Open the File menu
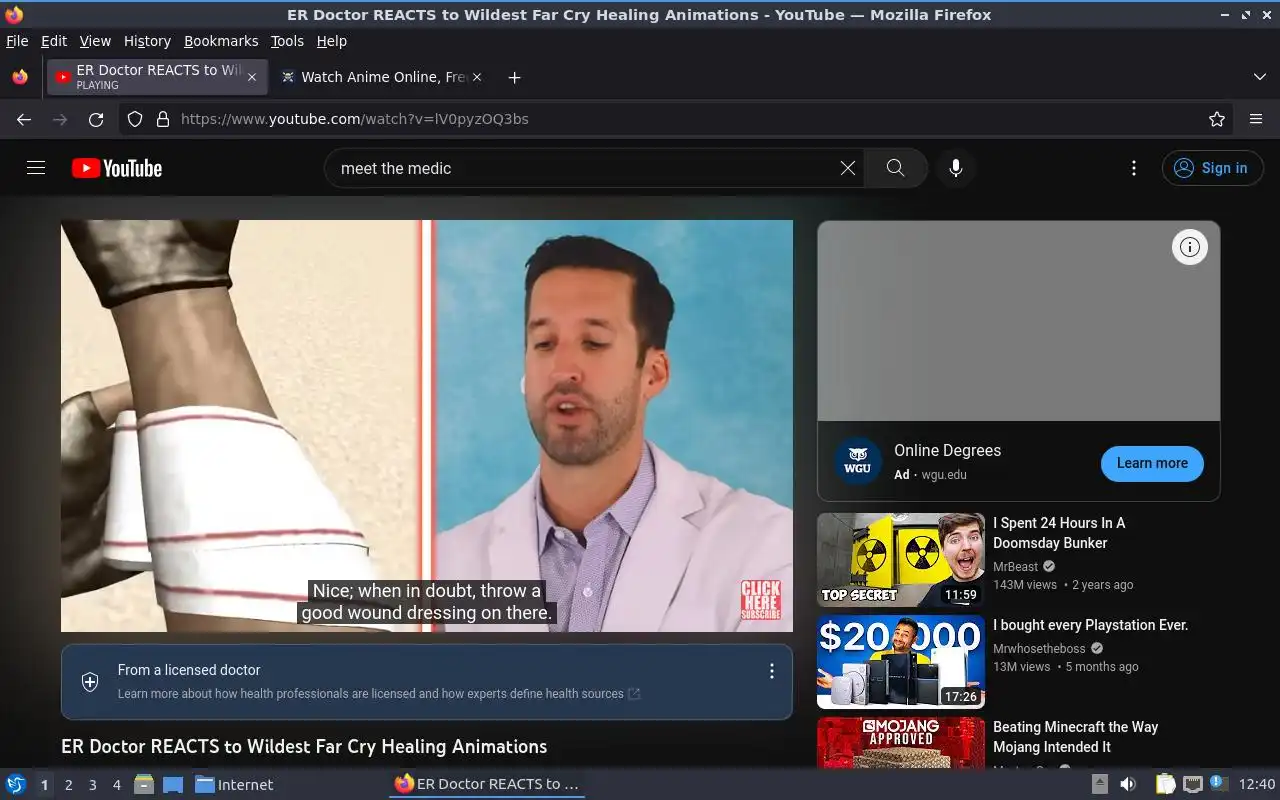The image size is (1280, 800). pos(17,41)
